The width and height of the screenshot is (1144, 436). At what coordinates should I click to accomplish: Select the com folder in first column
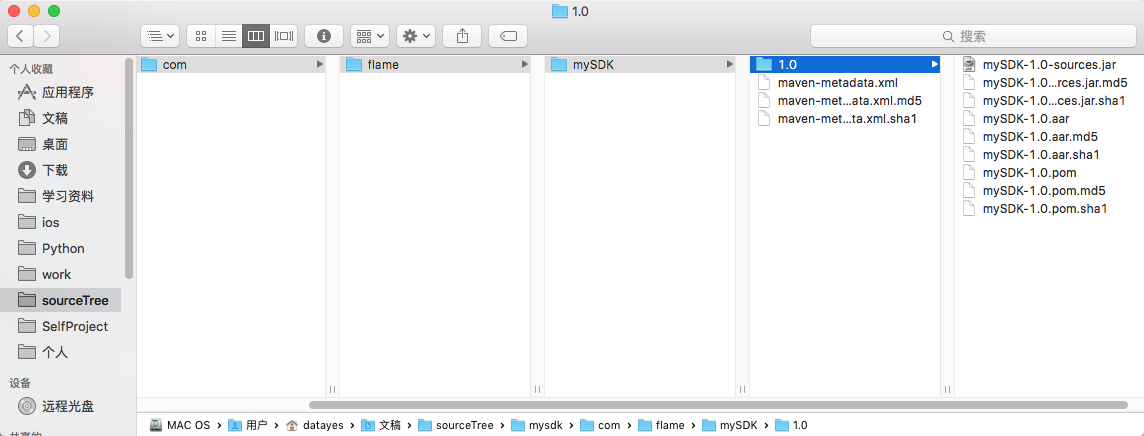[x=231, y=65]
